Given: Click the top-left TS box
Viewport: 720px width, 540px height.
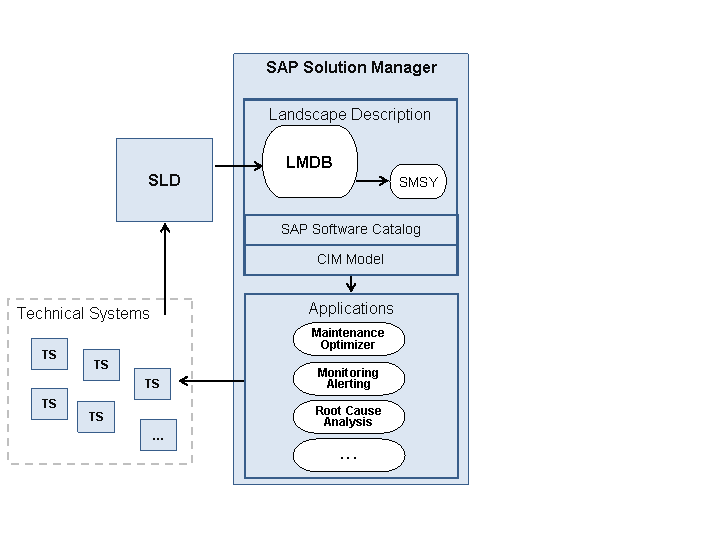Looking at the screenshot, I should click(x=49, y=355).
